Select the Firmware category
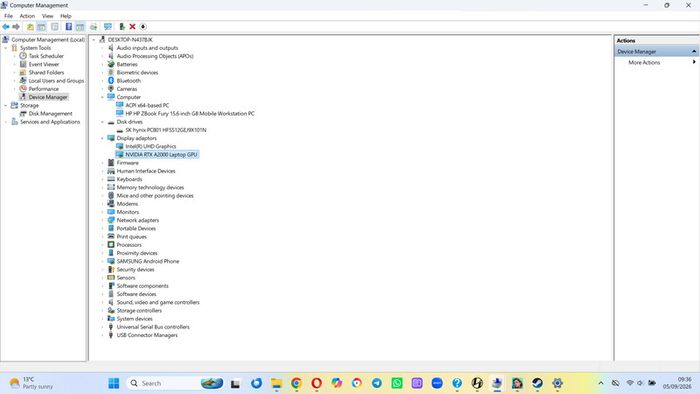The width and height of the screenshot is (700, 394). click(x=127, y=163)
